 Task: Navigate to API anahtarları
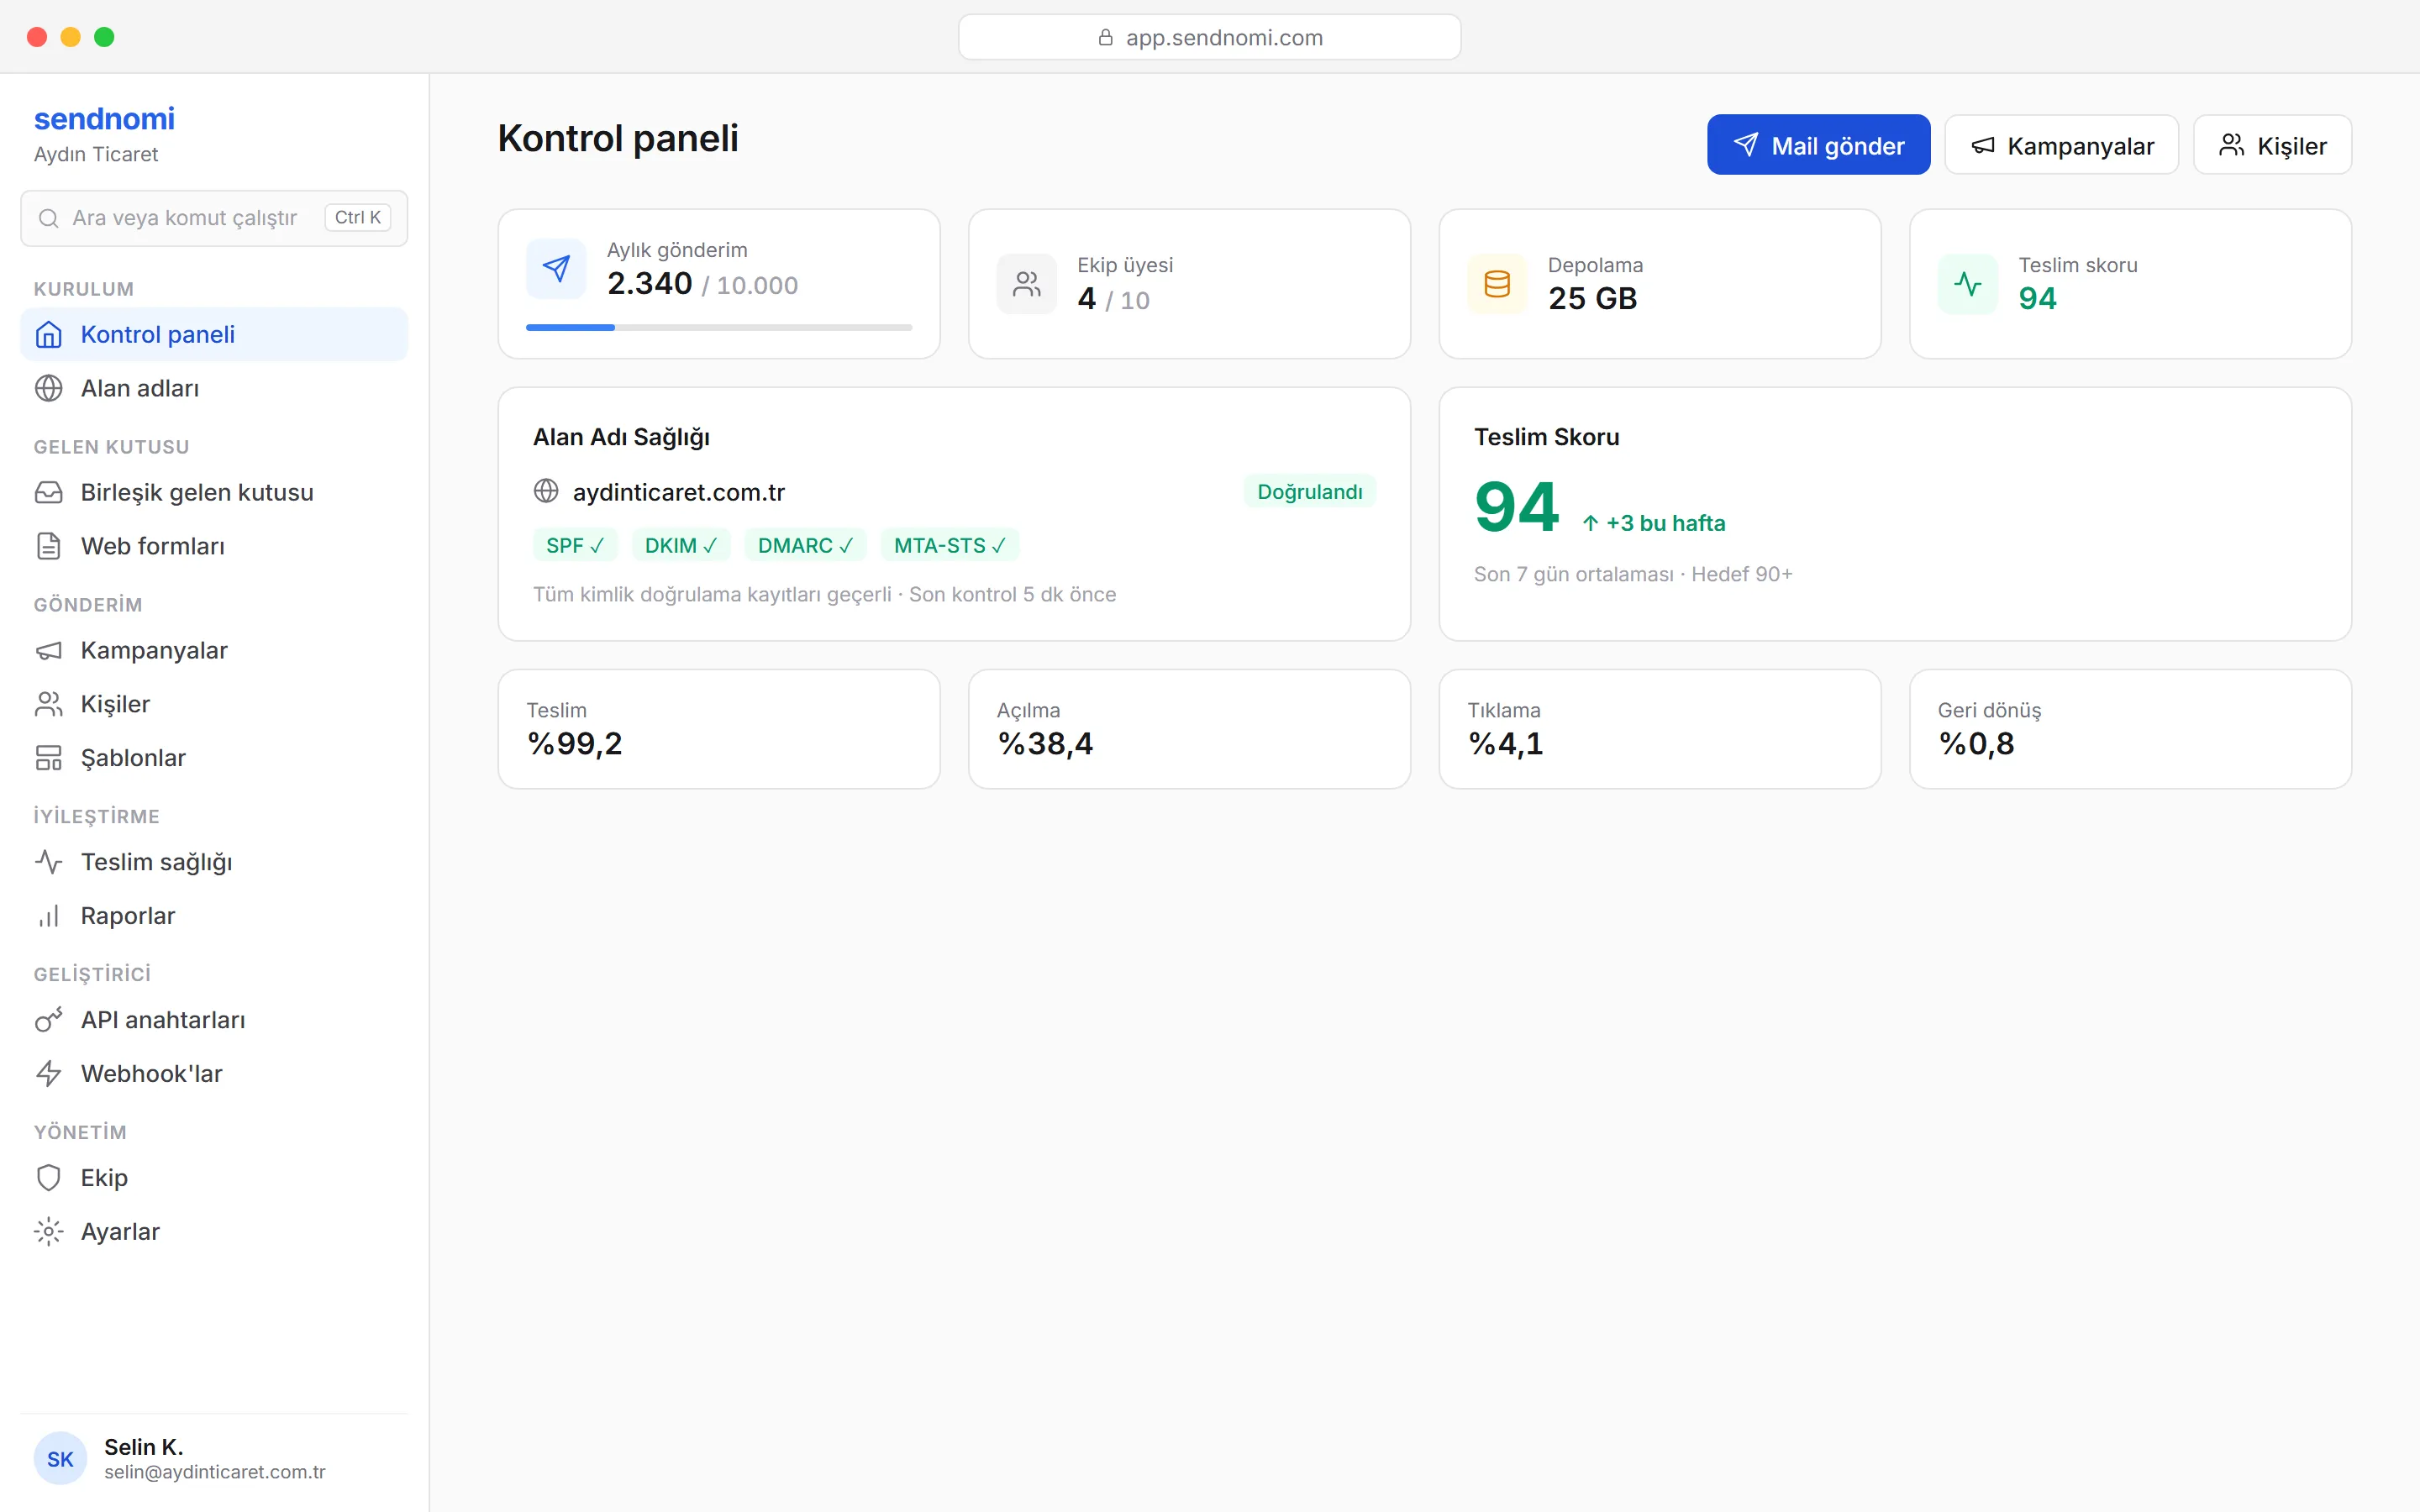(214, 1020)
